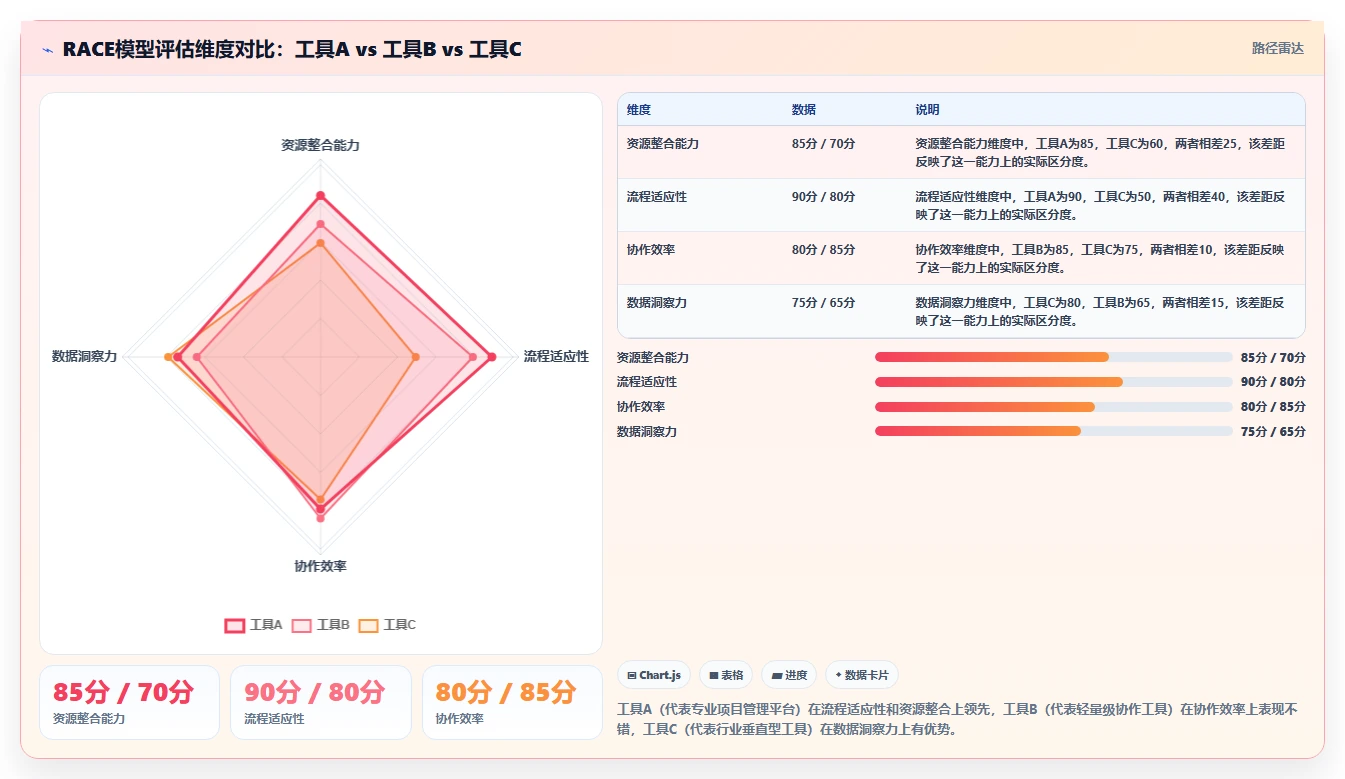Click the 协作效率 radar axis label
The width and height of the screenshot is (1345, 779).
coord(320,566)
